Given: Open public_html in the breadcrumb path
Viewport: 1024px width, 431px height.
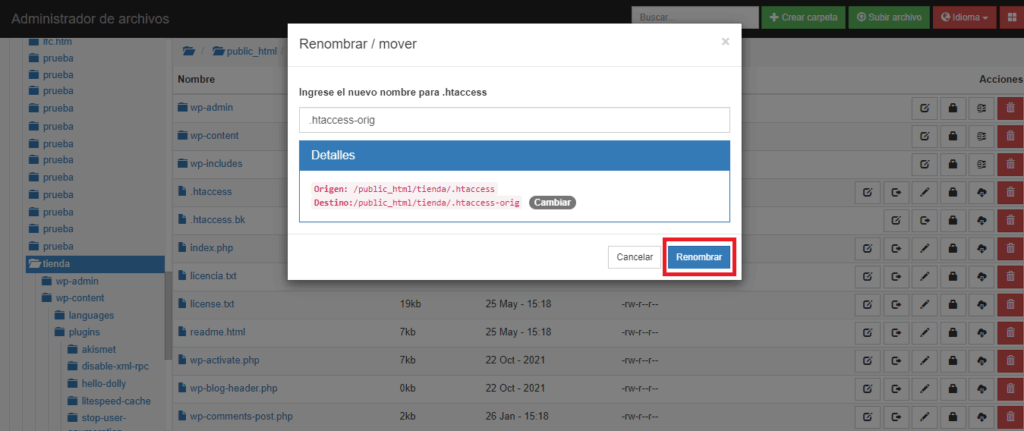Looking at the screenshot, I should (245, 51).
